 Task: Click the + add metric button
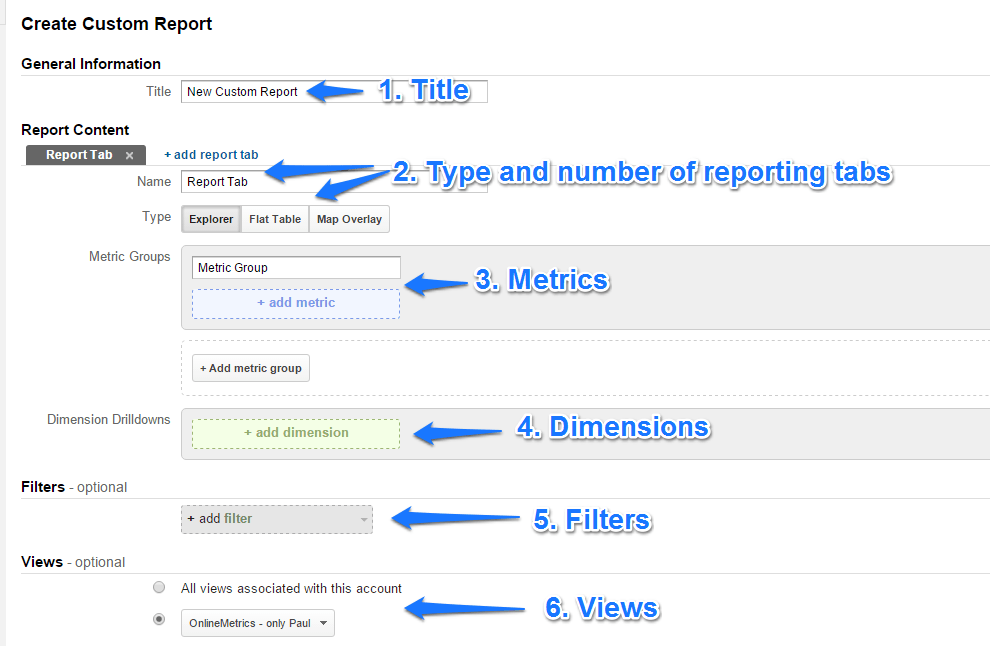click(x=295, y=303)
